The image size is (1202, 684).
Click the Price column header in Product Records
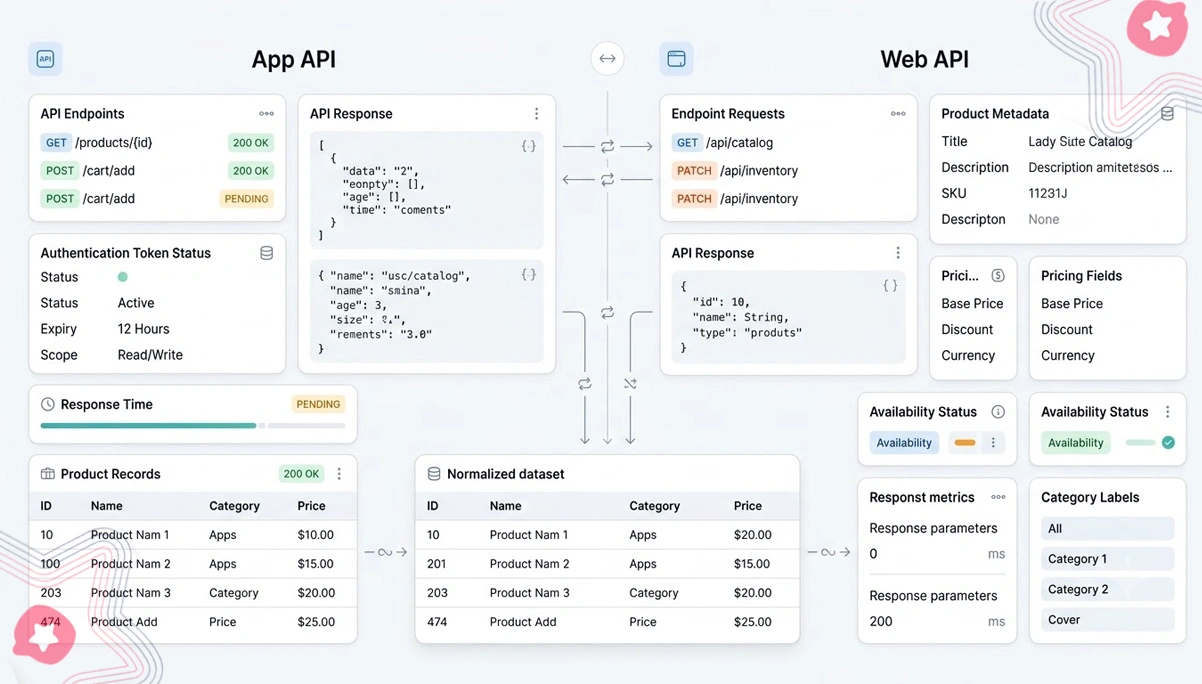pyautogui.click(x=311, y=506)
